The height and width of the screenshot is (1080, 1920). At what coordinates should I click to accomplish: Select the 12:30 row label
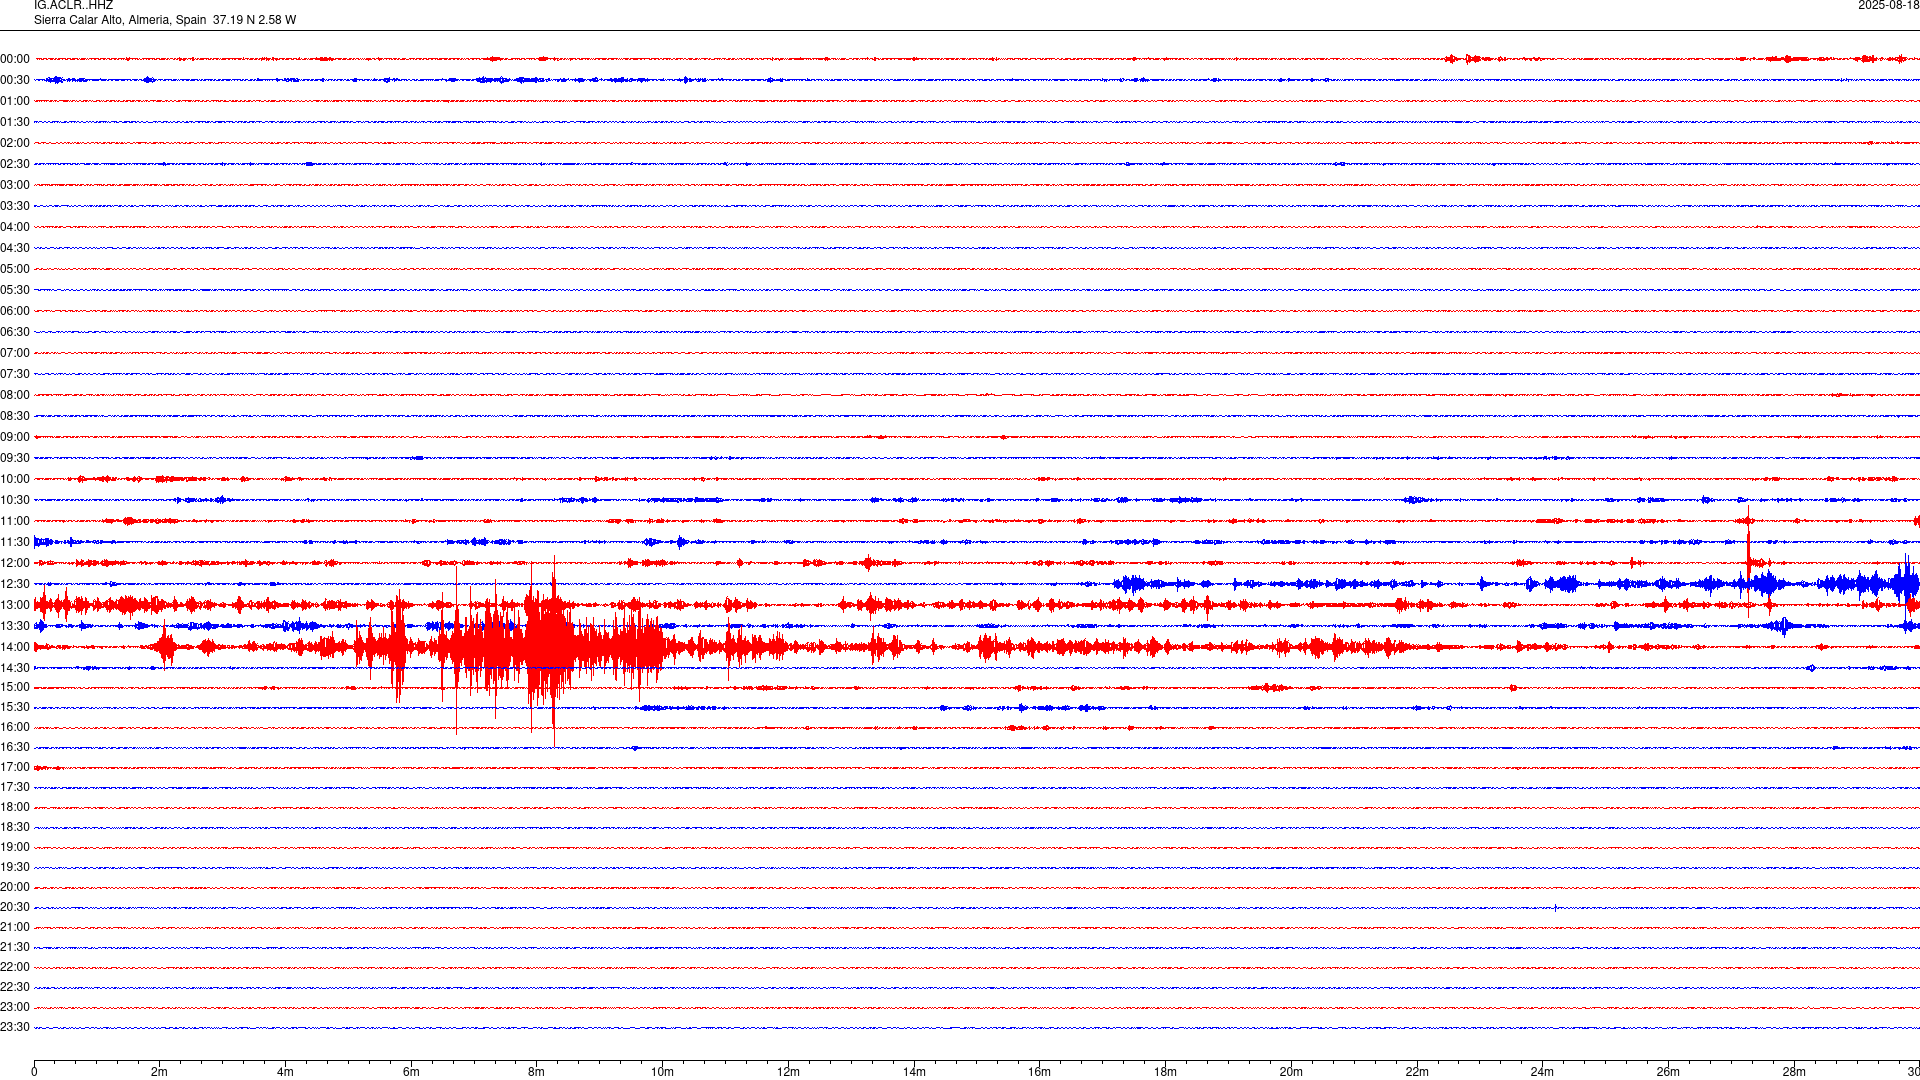coord(15,584)
